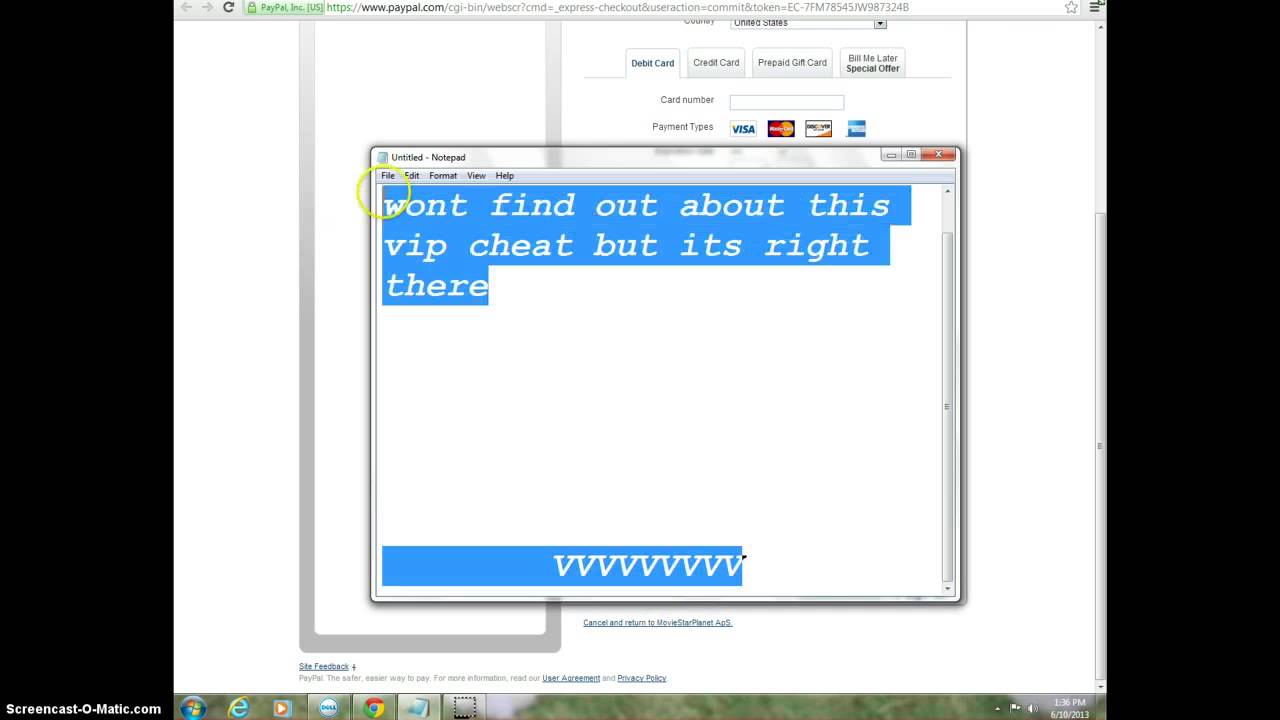Click Cancel and return to MovieStarPlanet ApS link
1280x720 pixels.
pyautogui.click(x=658, y=623)
